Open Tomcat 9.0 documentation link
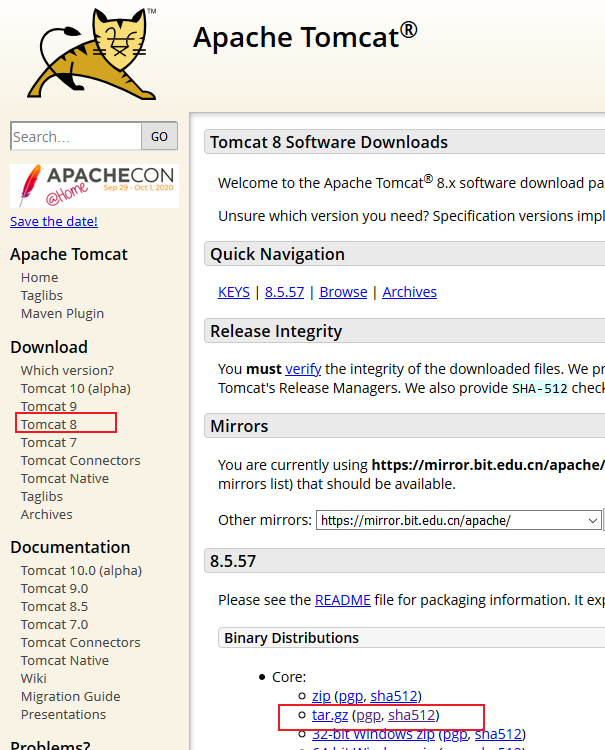Viewport: 605px width, 750px height. point(54,588)
